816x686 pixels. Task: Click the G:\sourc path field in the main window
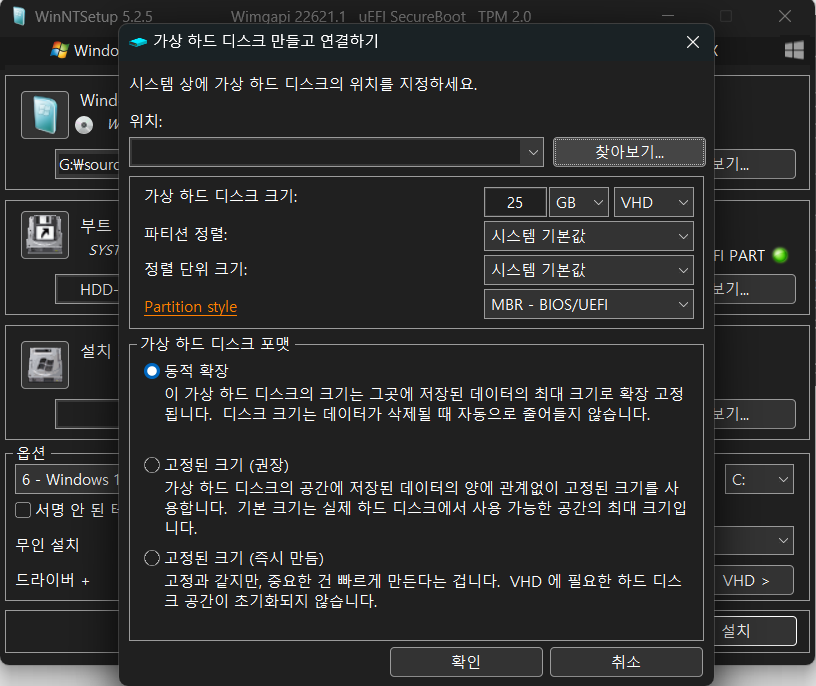coord(87,164)
